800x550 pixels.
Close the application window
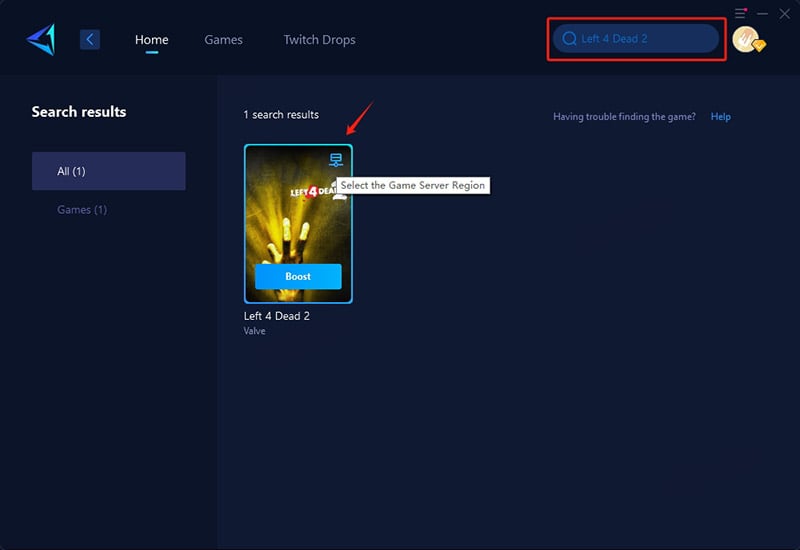784,14
